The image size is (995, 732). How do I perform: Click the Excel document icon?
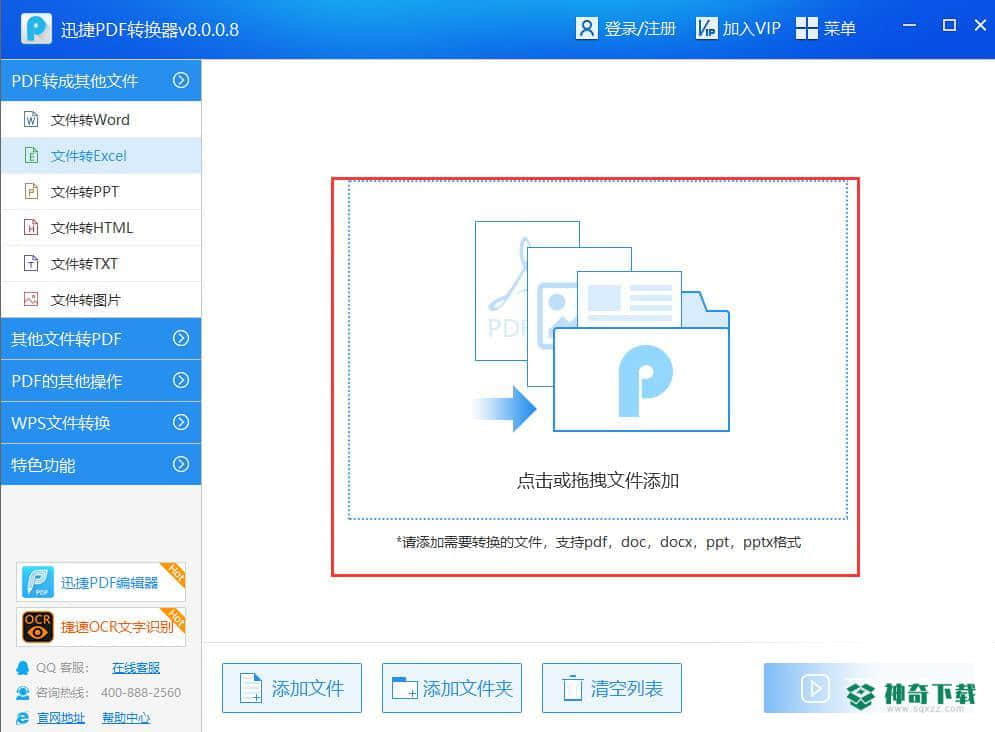[x=31, y=155]
